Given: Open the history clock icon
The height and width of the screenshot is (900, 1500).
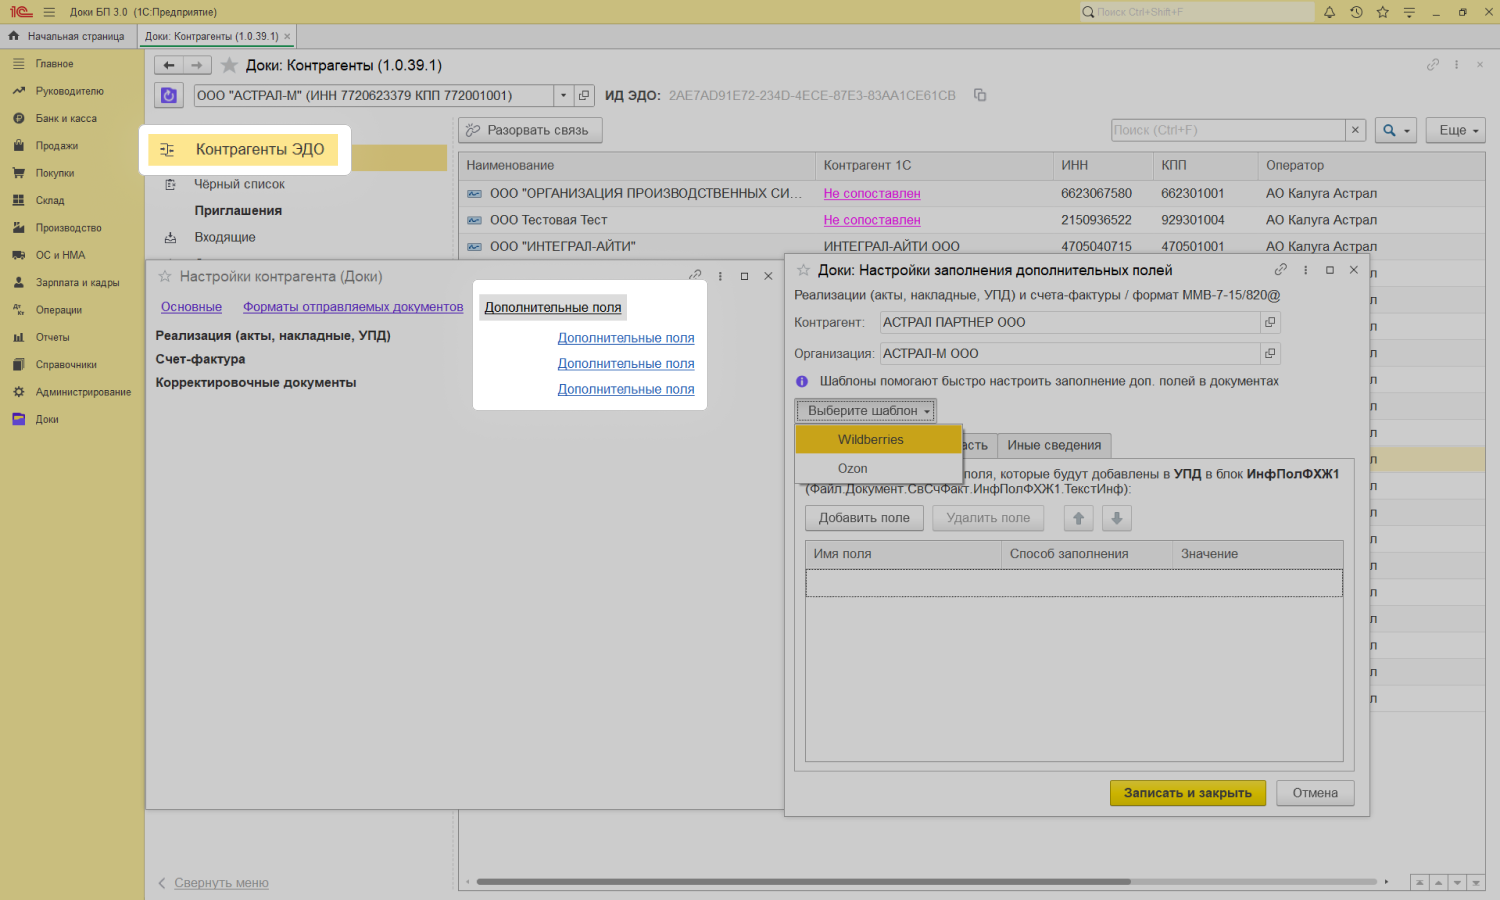Looking at the screenshot, I should [x=1356, y=12].
